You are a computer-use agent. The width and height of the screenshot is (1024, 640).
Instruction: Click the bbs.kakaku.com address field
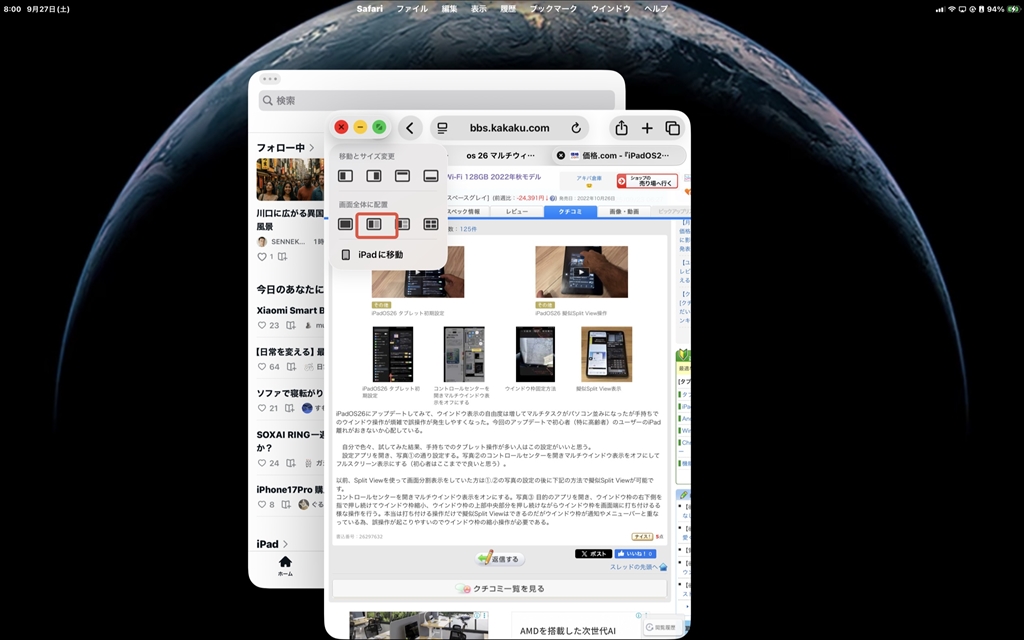coord(509,128)
